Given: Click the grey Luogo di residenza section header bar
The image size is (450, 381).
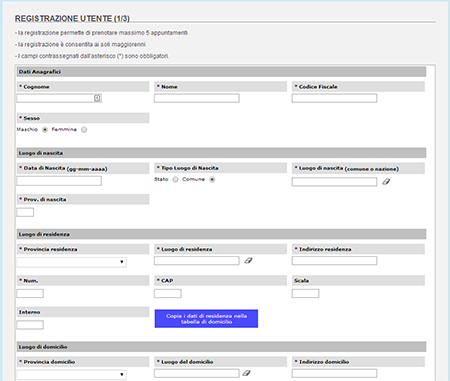Looking at the screenshot, I should pyautogui.click(x=221, y=234).
